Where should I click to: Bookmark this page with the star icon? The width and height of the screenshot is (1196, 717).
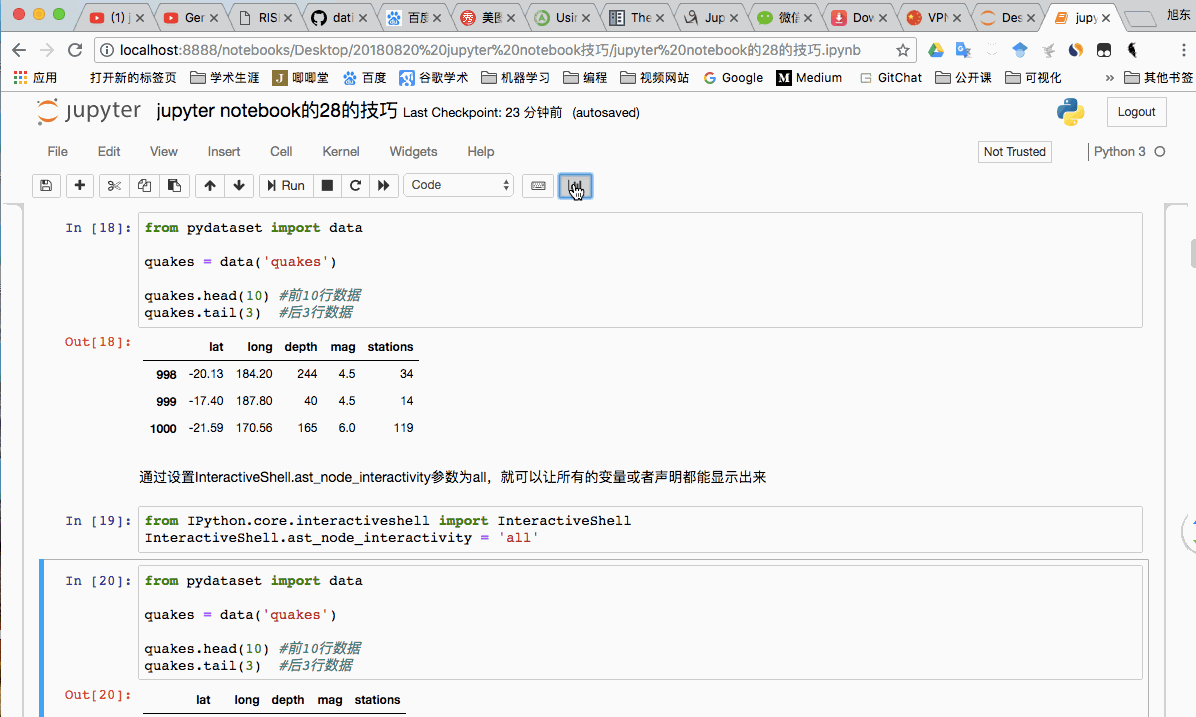point(903,50)
